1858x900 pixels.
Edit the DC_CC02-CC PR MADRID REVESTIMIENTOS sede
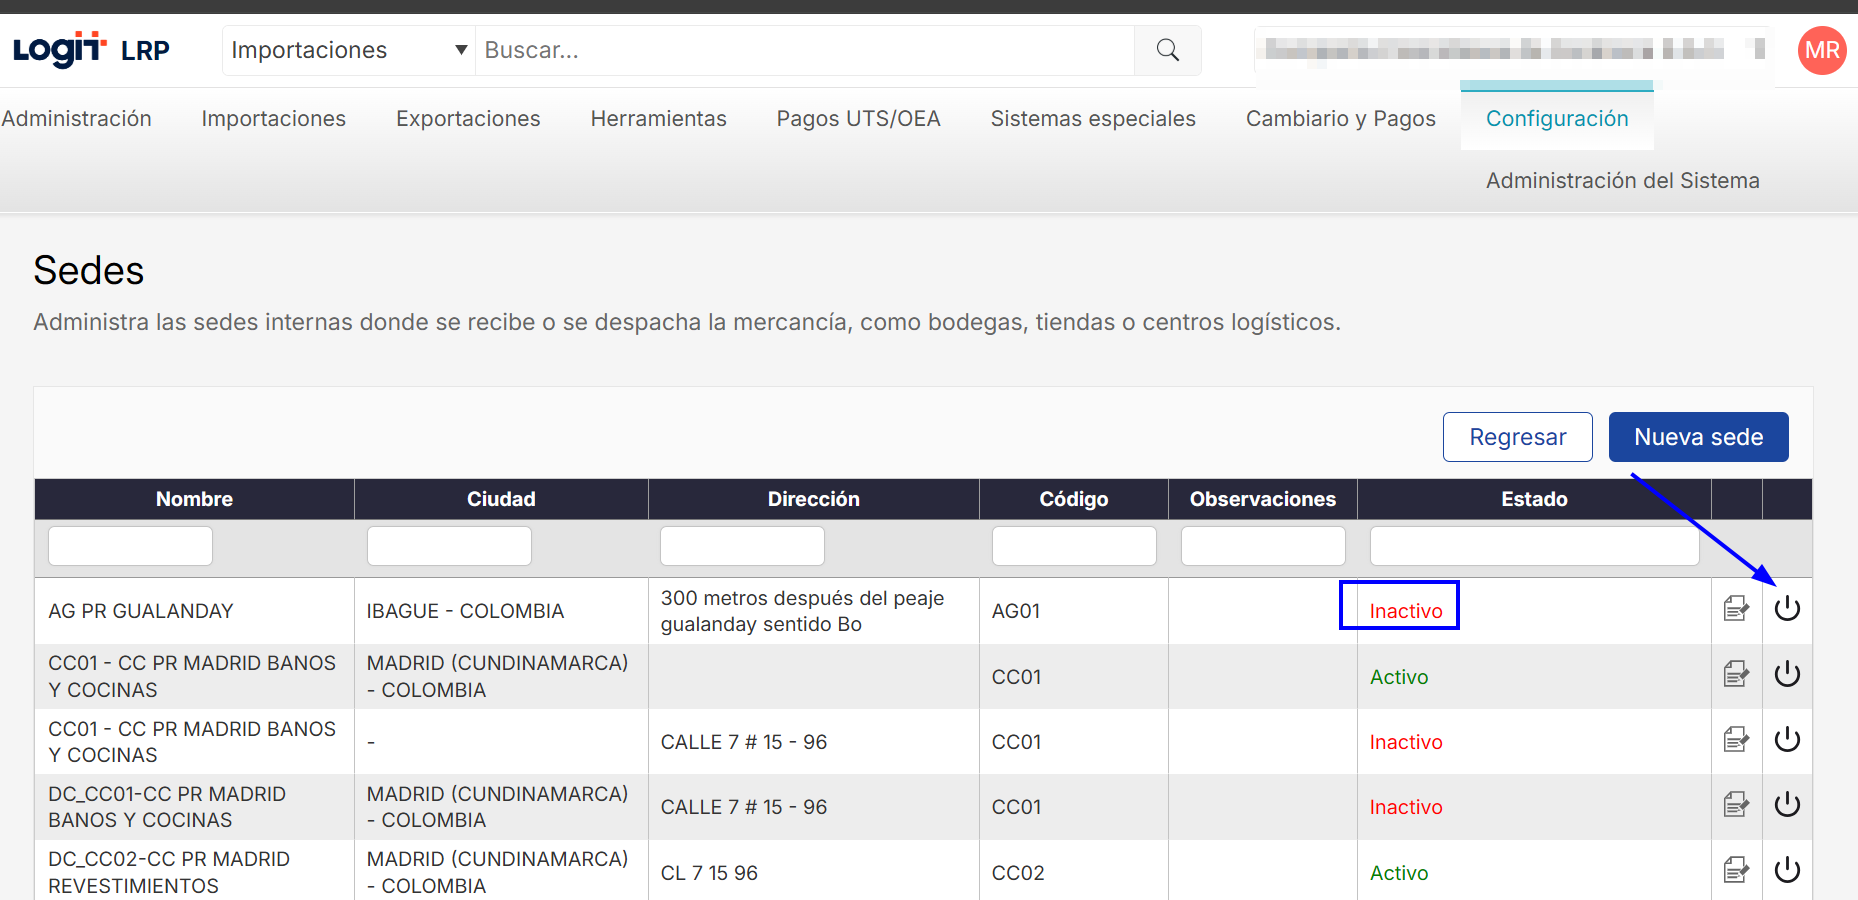(x=1736, y=870)
